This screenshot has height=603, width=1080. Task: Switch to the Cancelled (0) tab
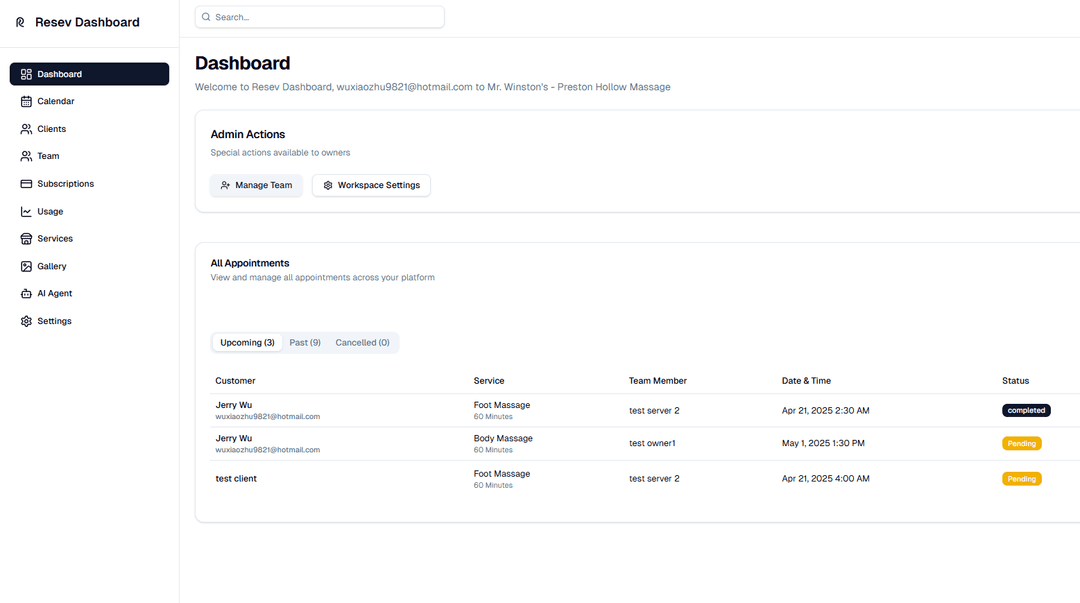[x=362, y=343]
